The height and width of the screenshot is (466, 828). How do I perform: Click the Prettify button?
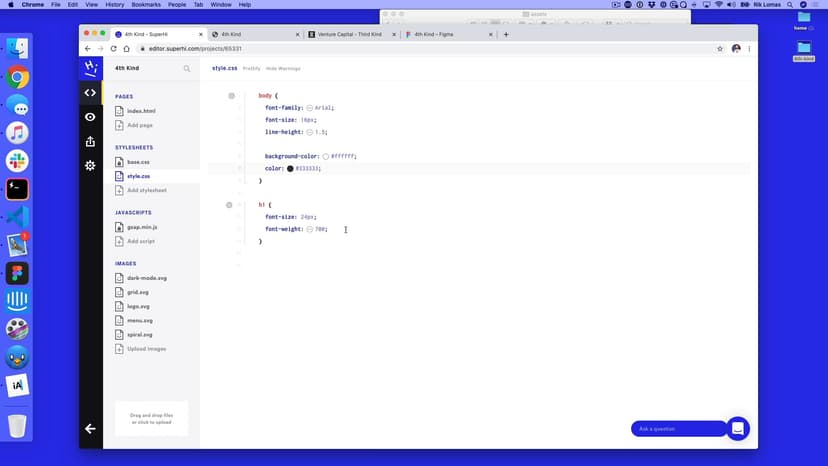[x=251, y=68]
